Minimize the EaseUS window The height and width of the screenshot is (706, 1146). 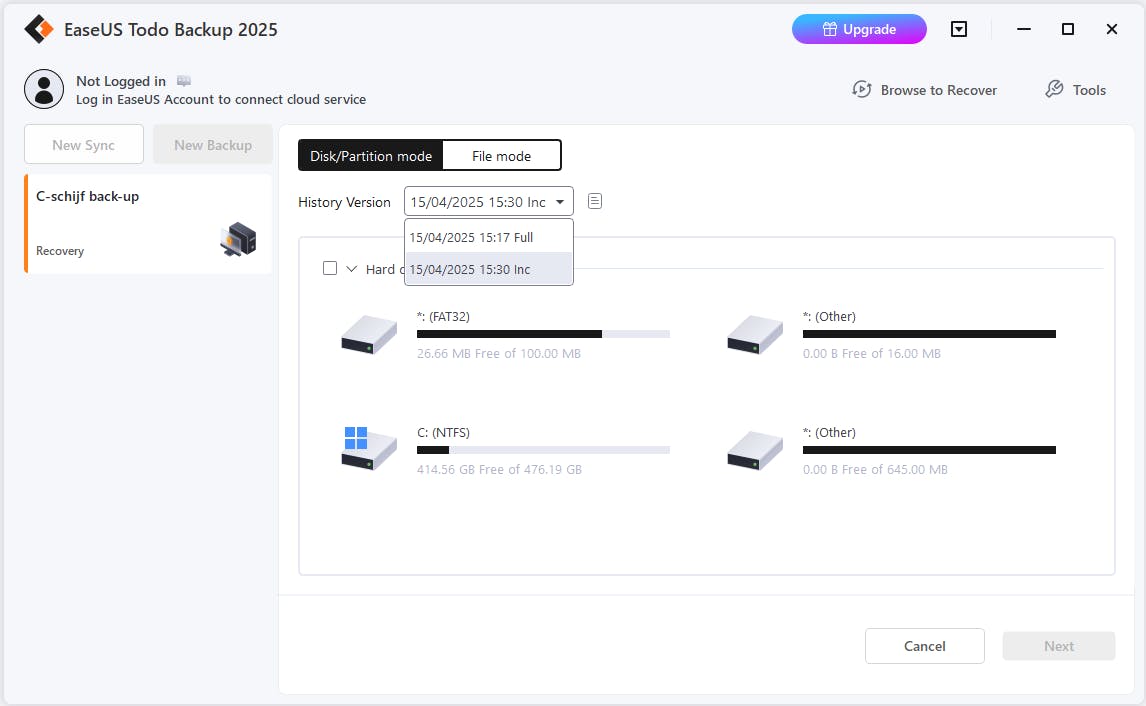click(1024, 29)
